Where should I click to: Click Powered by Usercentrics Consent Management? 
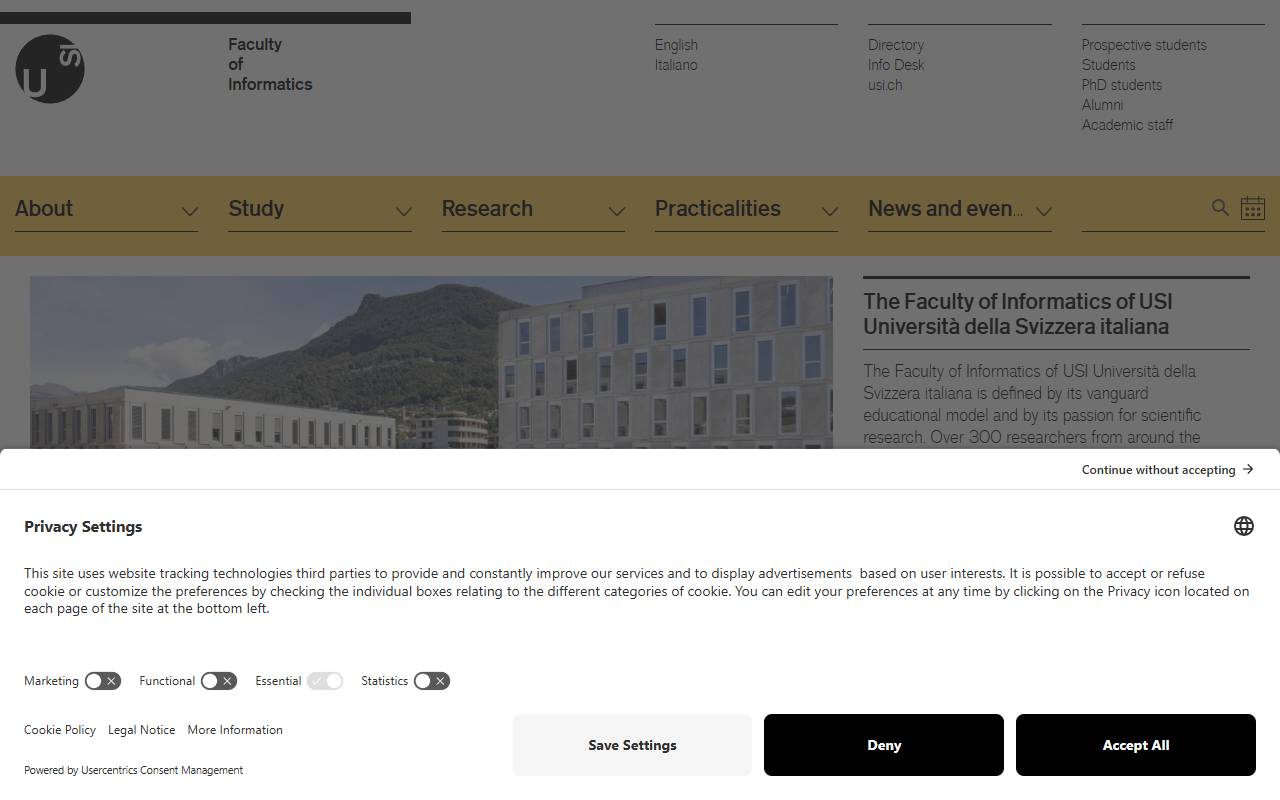point(133,770)
